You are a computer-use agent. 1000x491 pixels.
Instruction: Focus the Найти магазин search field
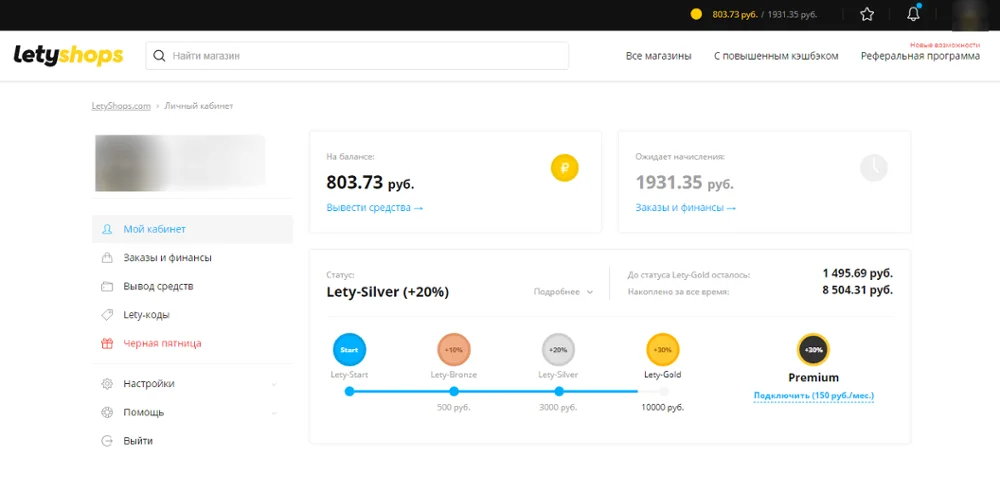pos(357,56)
